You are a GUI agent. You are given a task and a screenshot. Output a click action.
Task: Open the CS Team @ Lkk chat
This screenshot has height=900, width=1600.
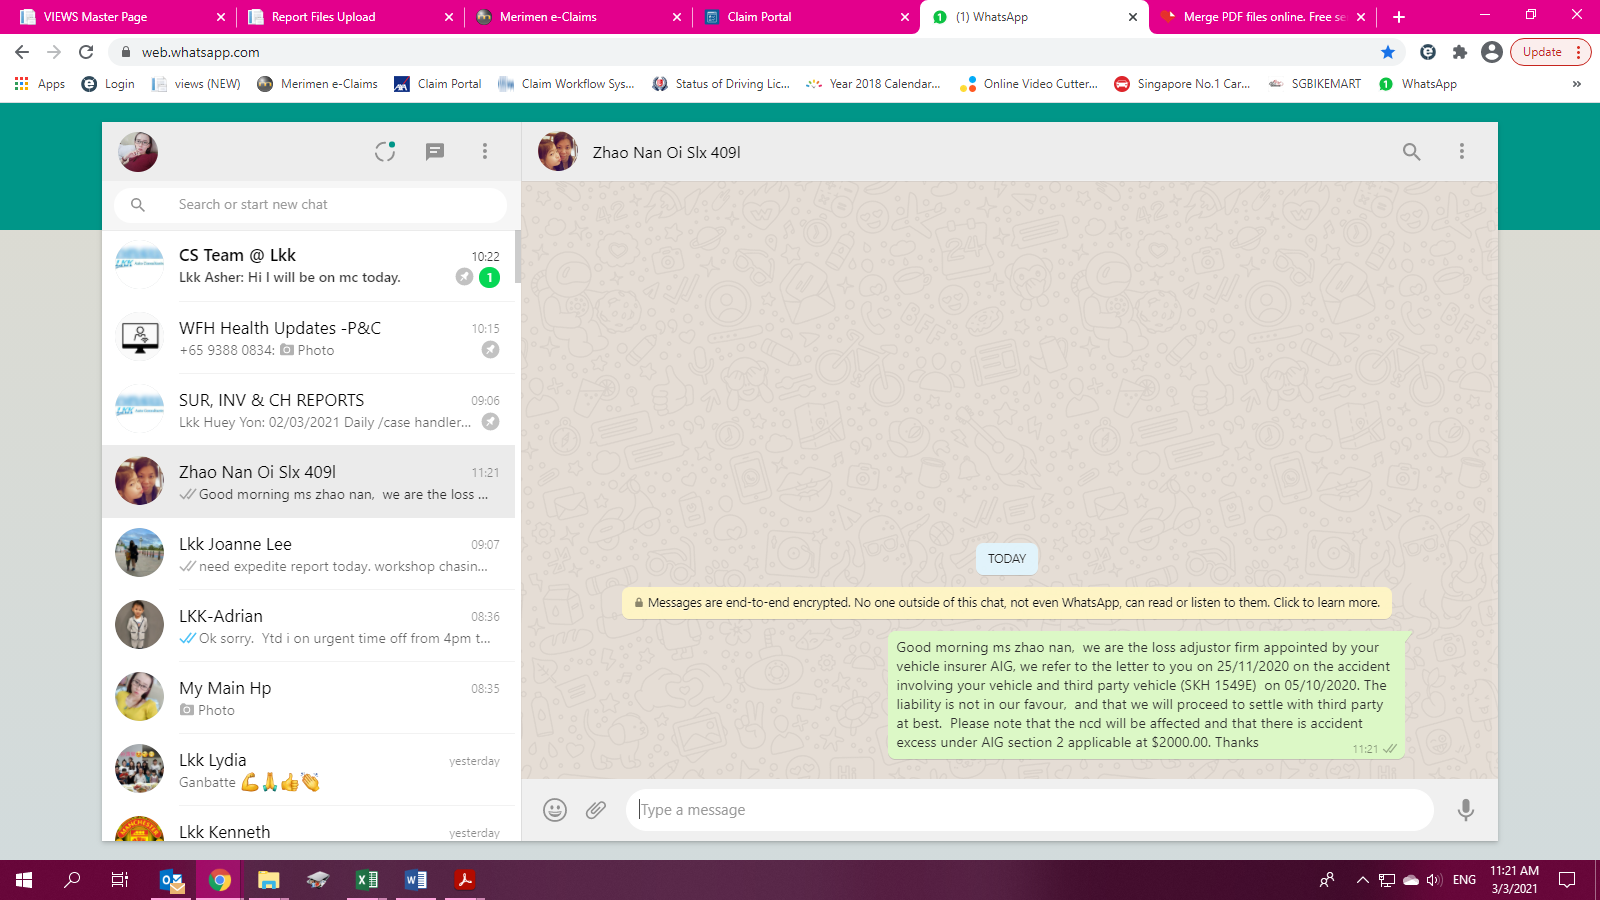point(310,266)
